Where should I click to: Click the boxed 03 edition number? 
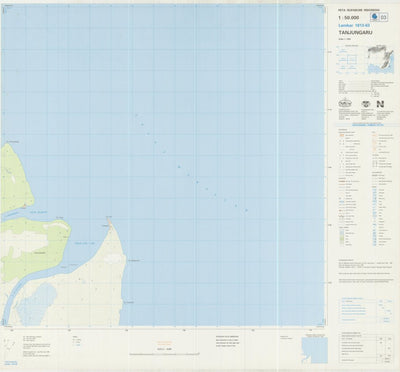coord(385,17)
